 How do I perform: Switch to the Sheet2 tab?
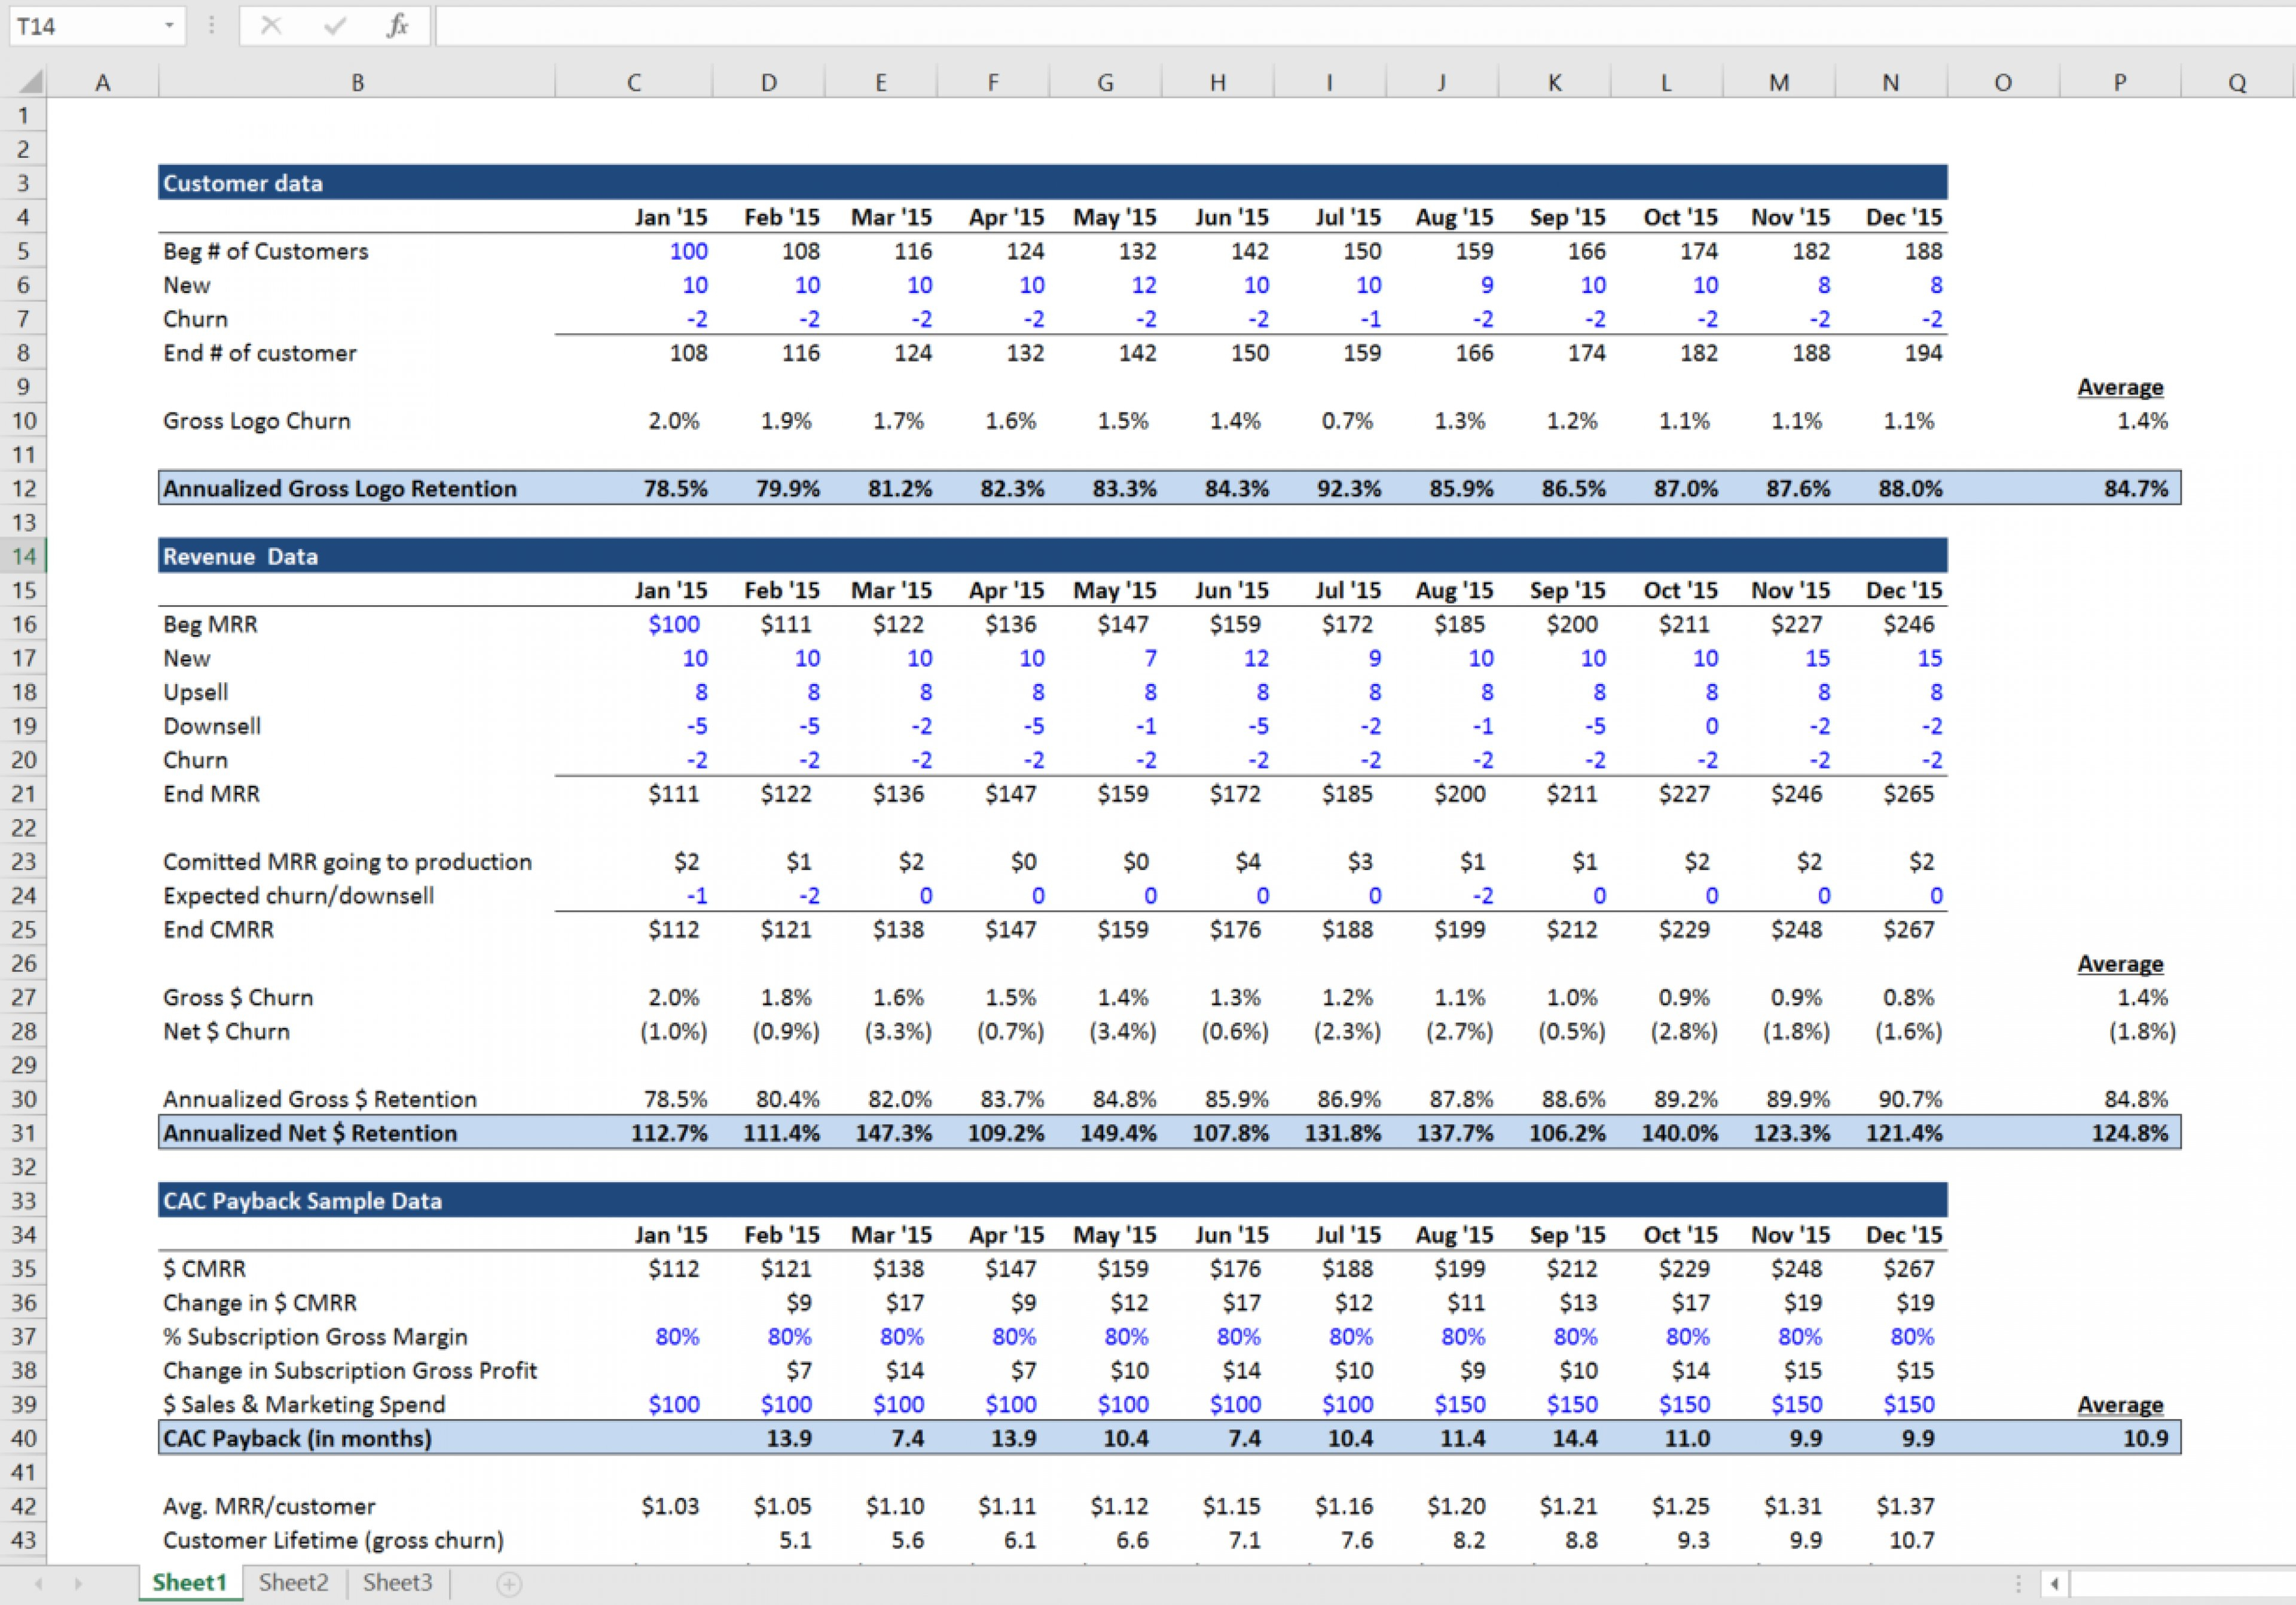(293, 1583)
